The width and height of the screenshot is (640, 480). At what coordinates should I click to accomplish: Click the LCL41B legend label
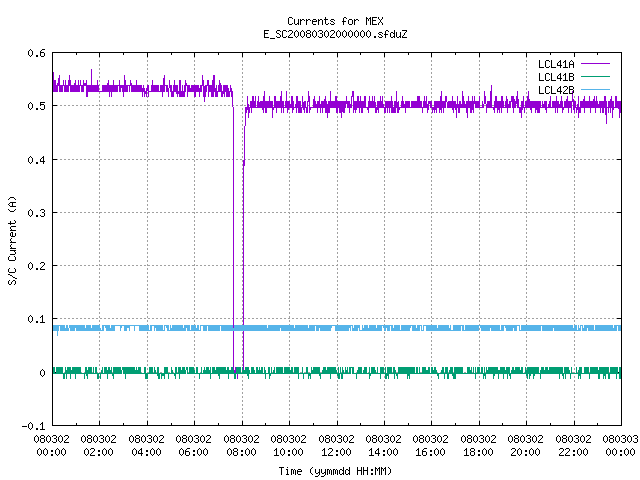point(556,77)
